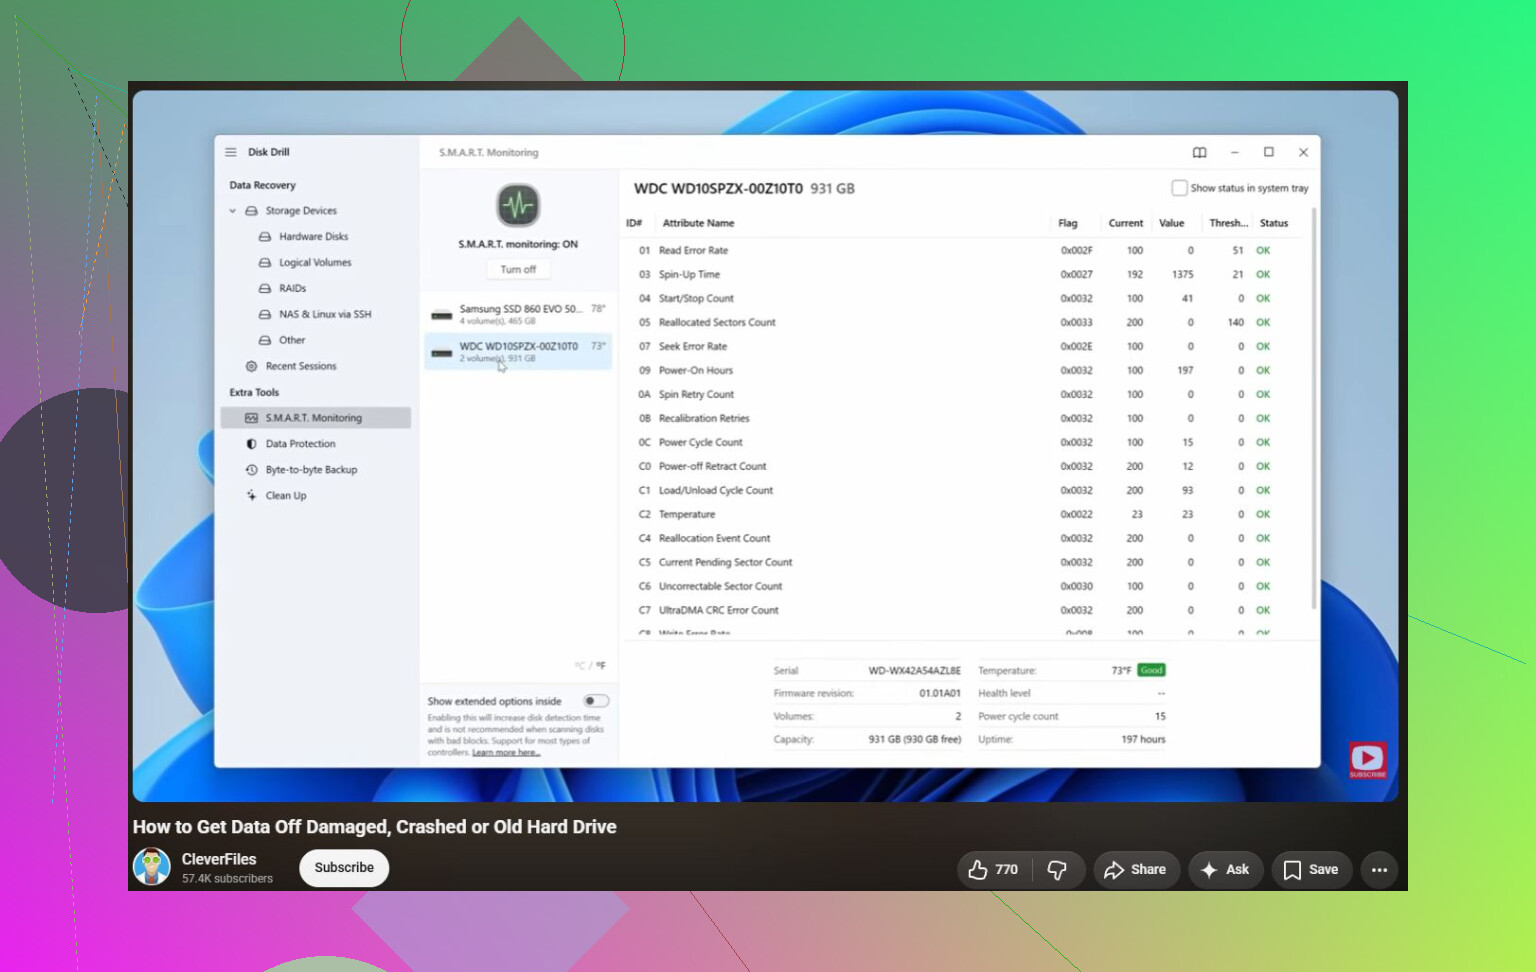Subscribe to the CleverFiles channel
The width and height of the screenshot is (1536, 972).
[x=344, y=867]
